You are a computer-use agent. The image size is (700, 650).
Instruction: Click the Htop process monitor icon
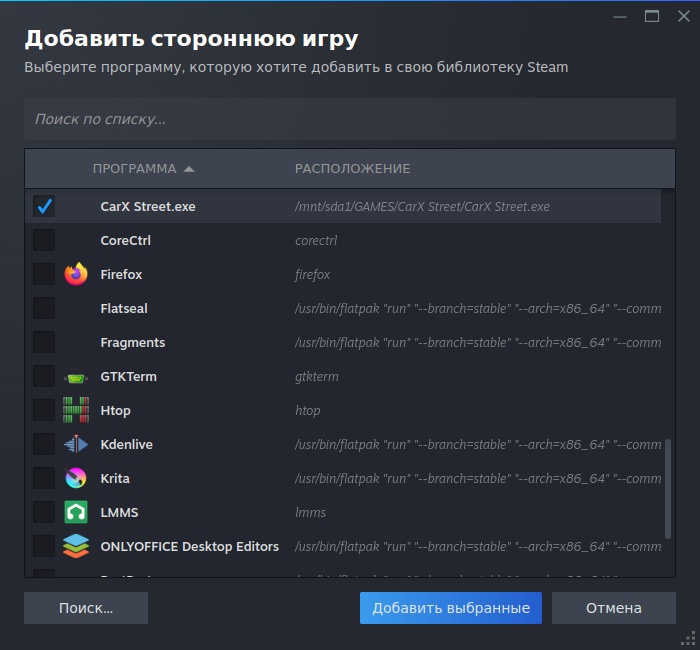[x=76, y=410]
